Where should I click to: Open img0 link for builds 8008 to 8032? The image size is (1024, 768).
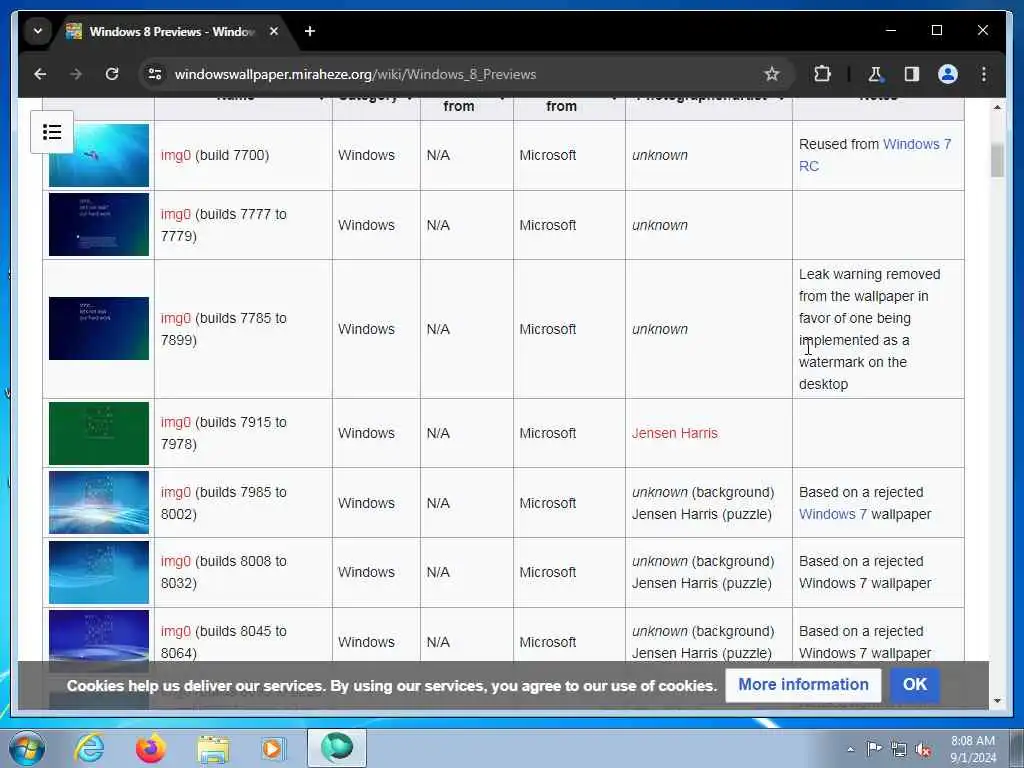point(176,562)
